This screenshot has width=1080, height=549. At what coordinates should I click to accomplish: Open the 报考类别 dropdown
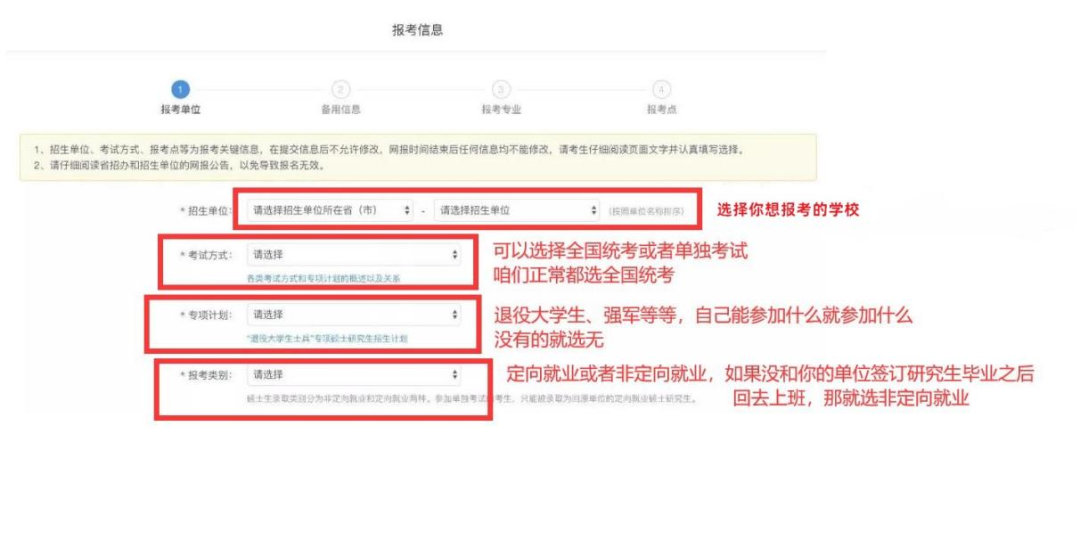tap(354, 375)
